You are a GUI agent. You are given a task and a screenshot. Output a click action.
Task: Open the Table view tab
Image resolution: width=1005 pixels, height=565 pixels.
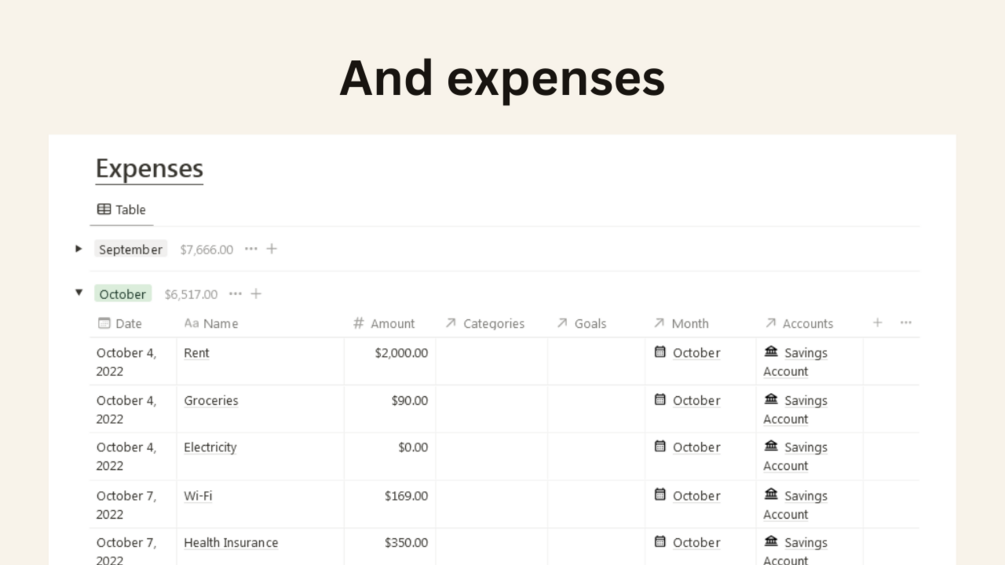point(122,210)
